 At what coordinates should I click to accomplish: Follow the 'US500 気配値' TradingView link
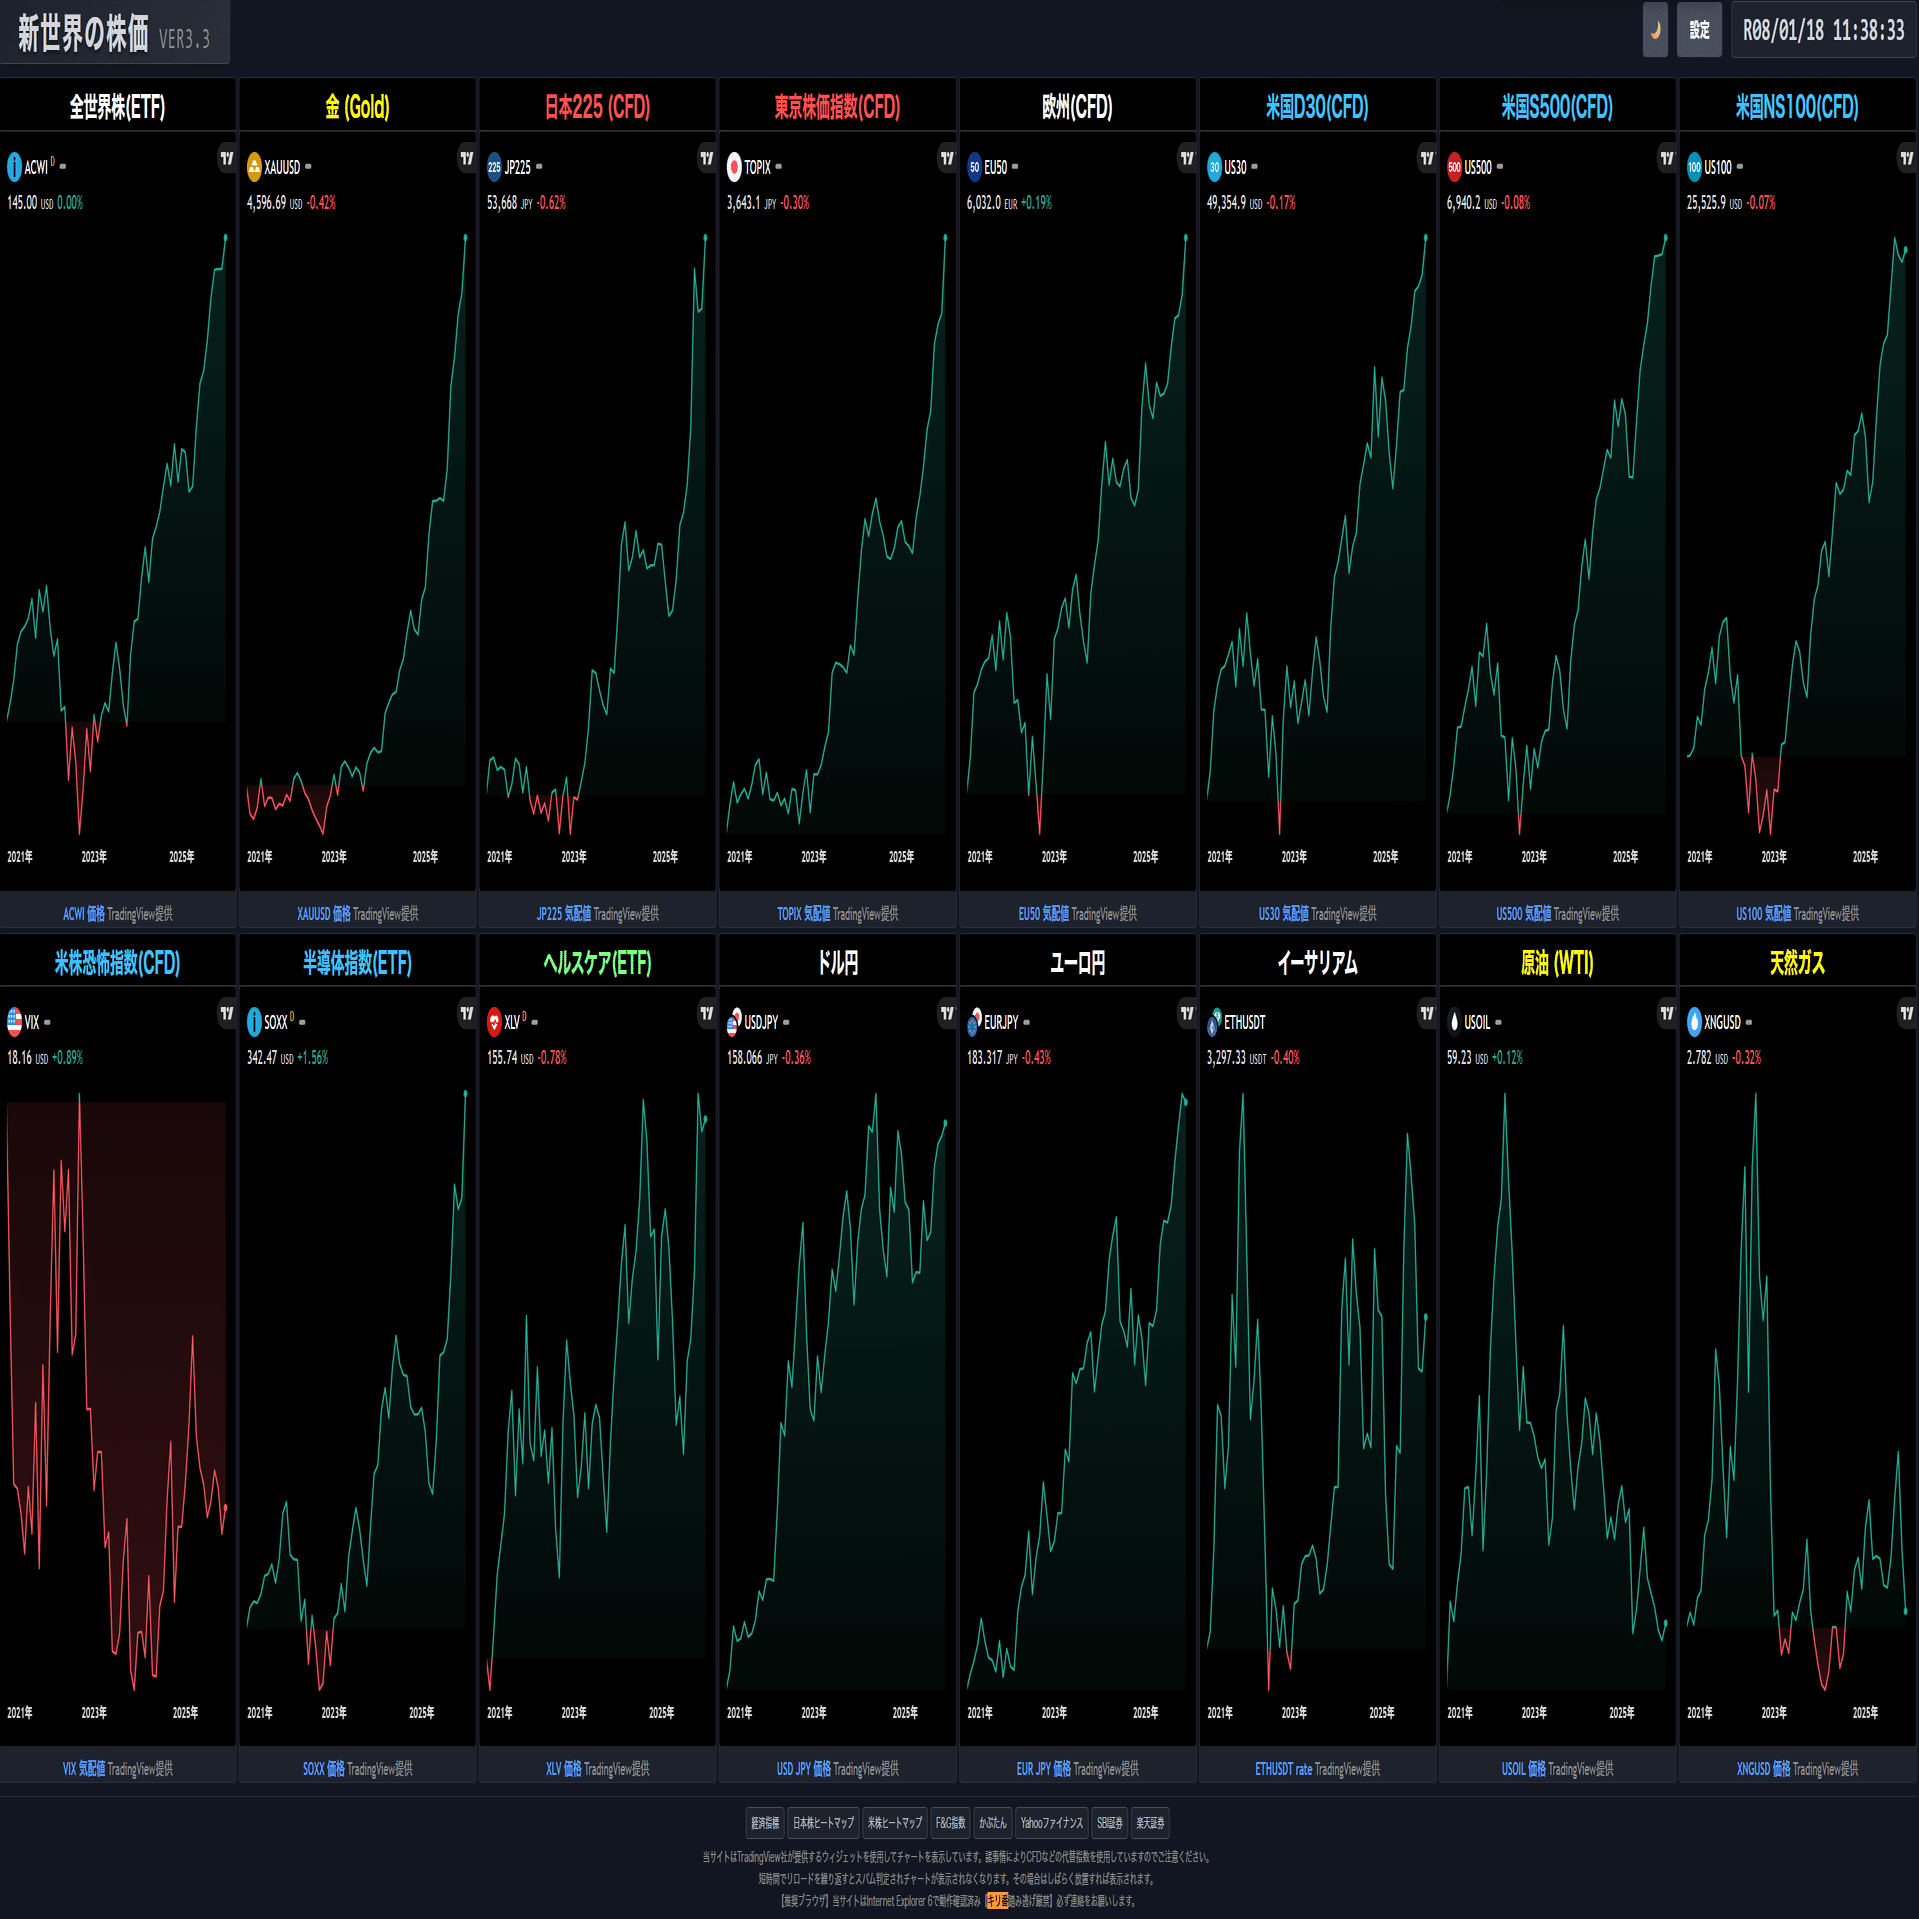coord(1523,914)
